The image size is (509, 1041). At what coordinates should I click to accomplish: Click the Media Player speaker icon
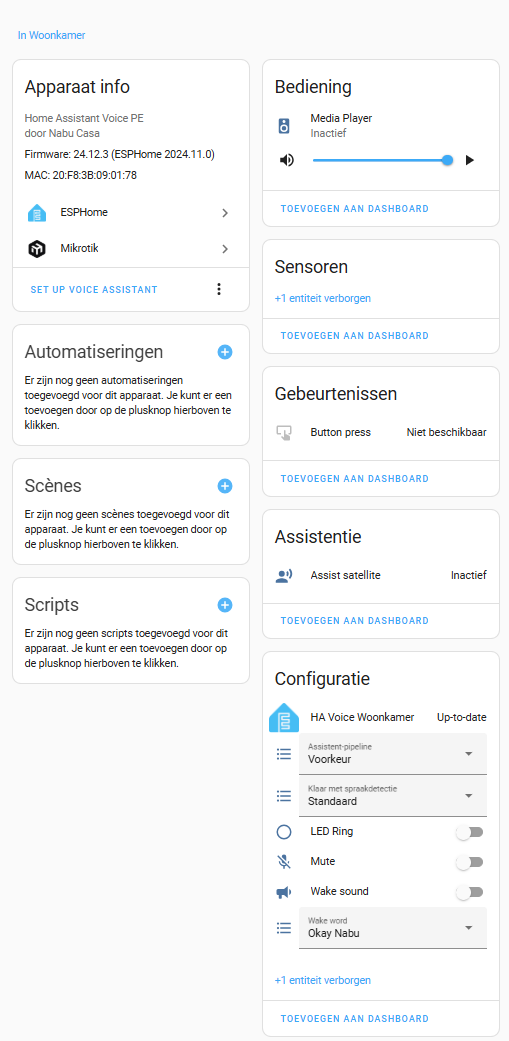coord(284,125)
